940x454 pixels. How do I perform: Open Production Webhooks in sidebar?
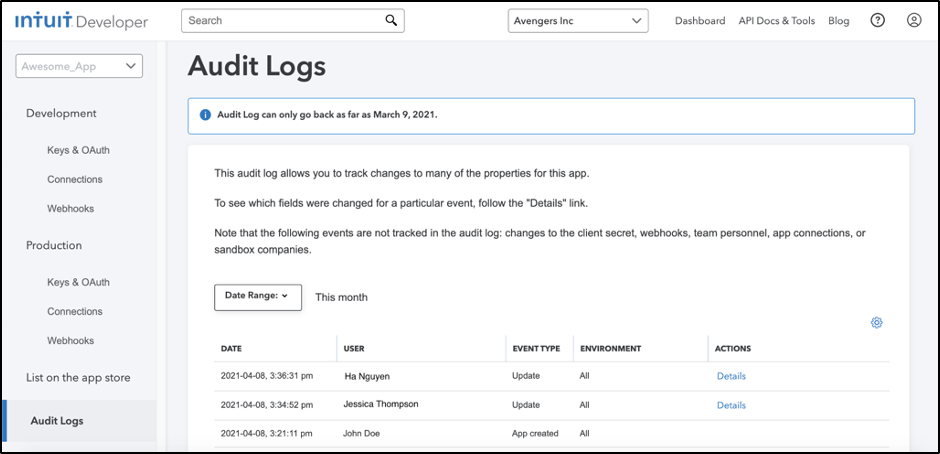[71, 340]
